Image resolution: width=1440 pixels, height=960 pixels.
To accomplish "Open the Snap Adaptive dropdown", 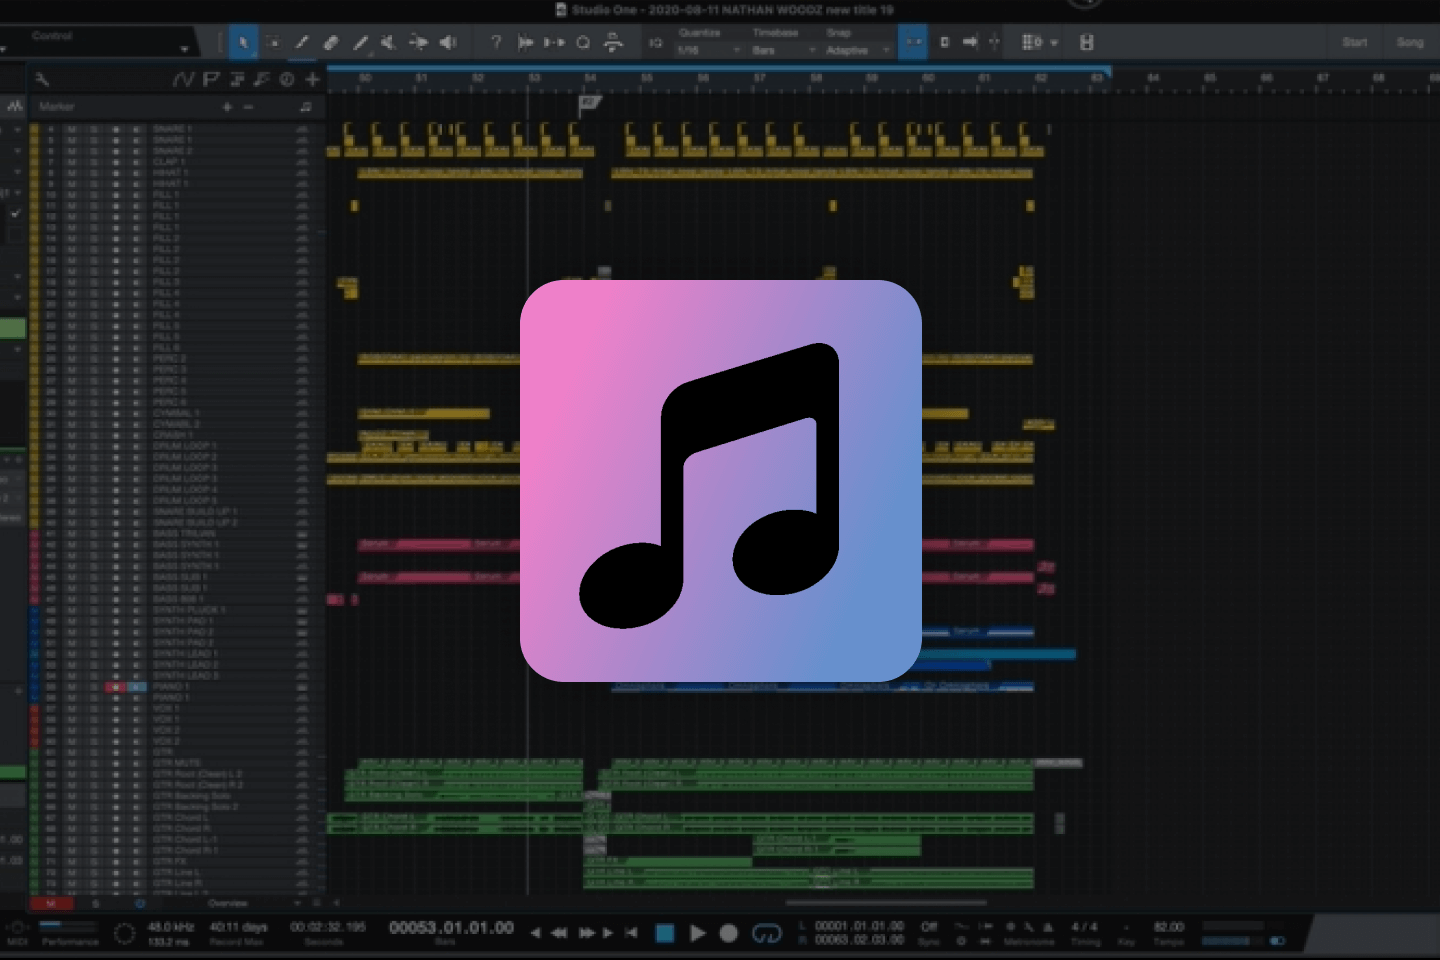I will (858, 50).
